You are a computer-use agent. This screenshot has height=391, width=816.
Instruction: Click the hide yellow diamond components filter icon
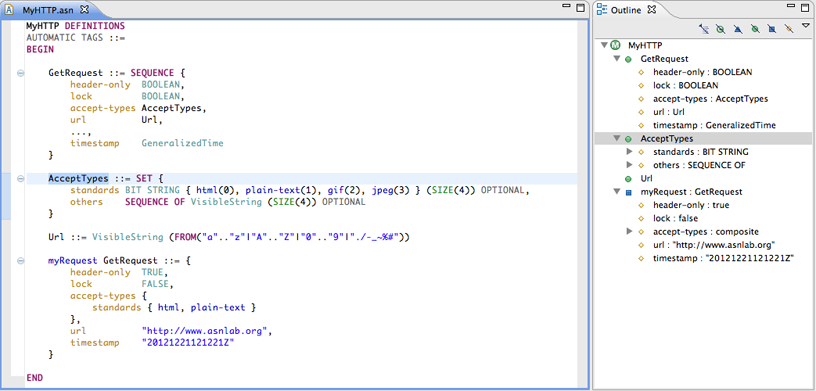[x=789, y=30]
